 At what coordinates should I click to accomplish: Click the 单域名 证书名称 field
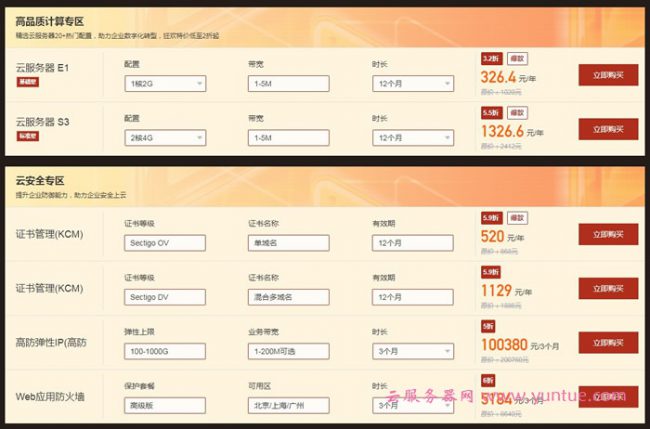pyautogui.click(x=289, y=244)
